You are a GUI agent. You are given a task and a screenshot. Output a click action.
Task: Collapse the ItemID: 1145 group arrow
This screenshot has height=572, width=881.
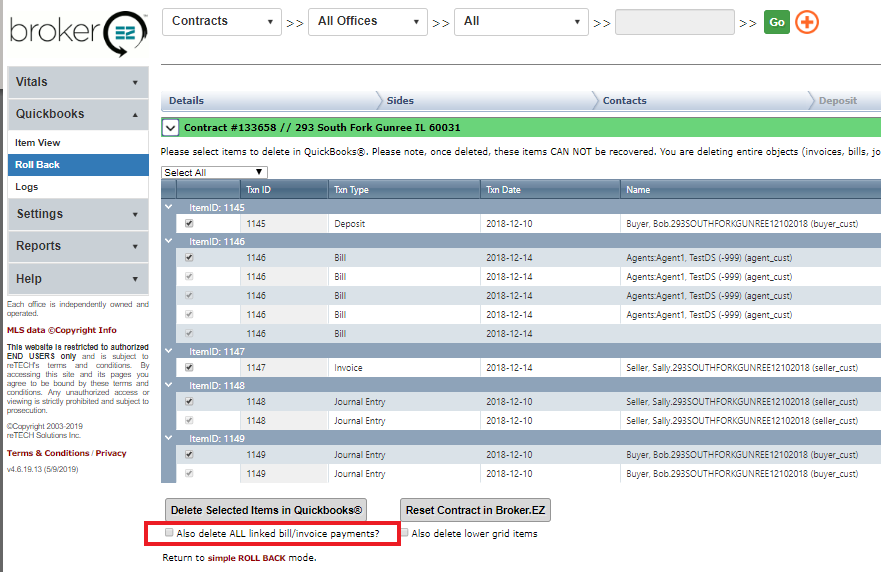[x=169, y=207]
